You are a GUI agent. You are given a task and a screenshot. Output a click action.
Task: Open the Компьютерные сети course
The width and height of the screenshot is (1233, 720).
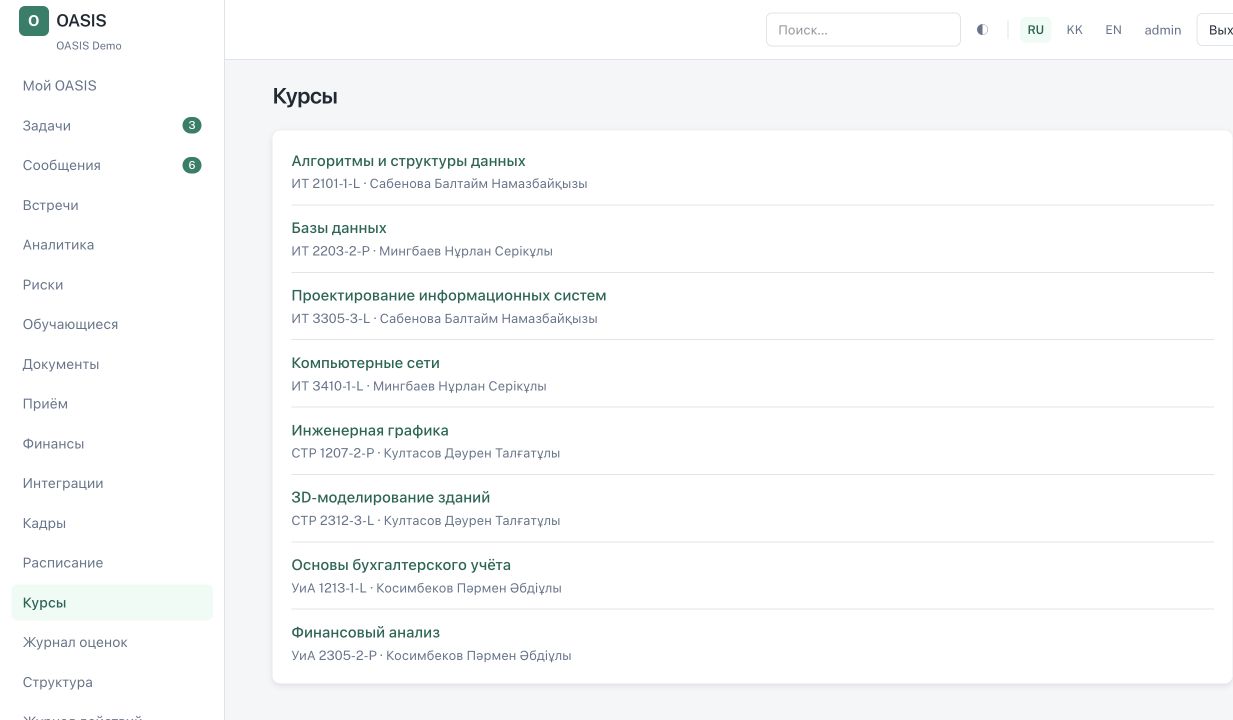click(x=365, y=363)
